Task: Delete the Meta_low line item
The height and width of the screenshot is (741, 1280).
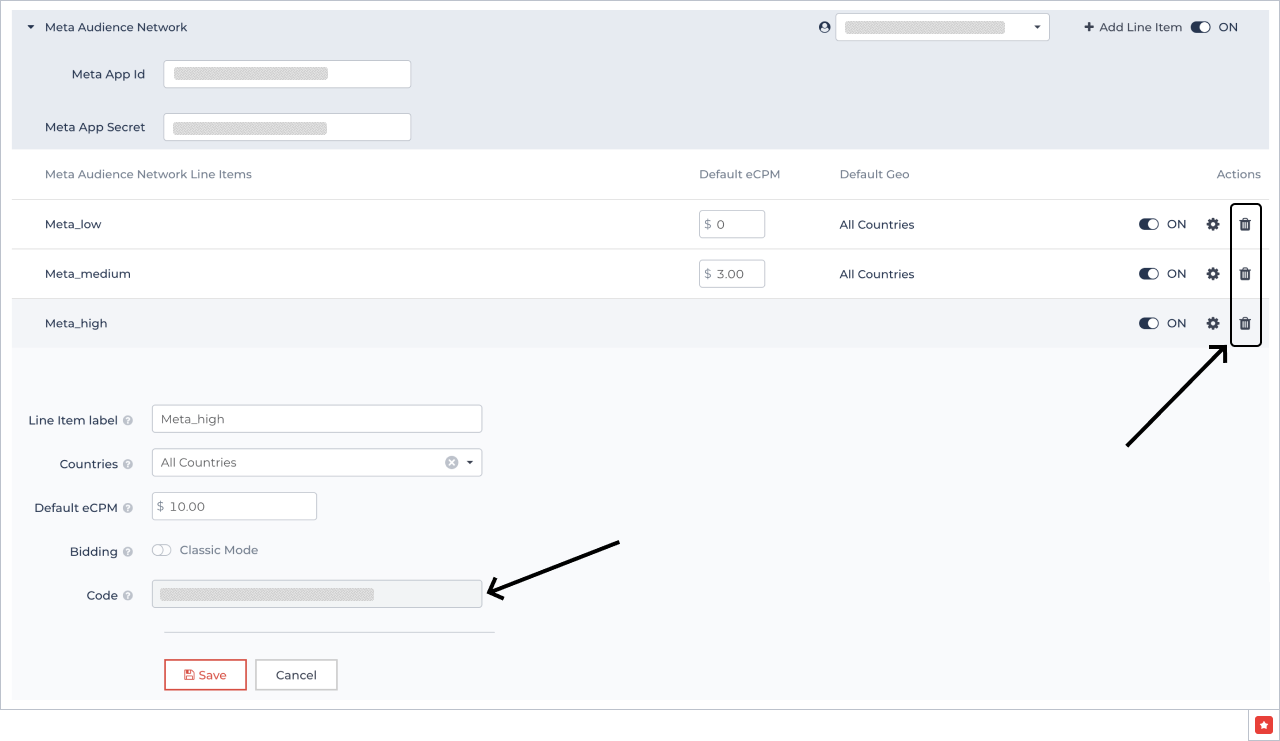Action: (1245, 224)
